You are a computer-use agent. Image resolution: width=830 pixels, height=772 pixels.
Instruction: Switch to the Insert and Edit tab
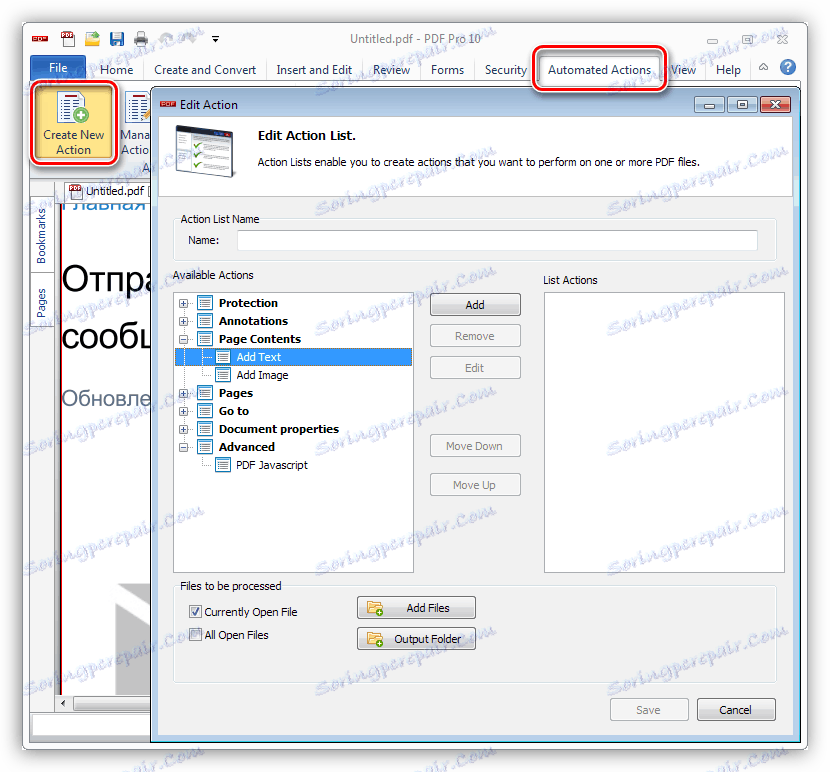click(314, 69)
